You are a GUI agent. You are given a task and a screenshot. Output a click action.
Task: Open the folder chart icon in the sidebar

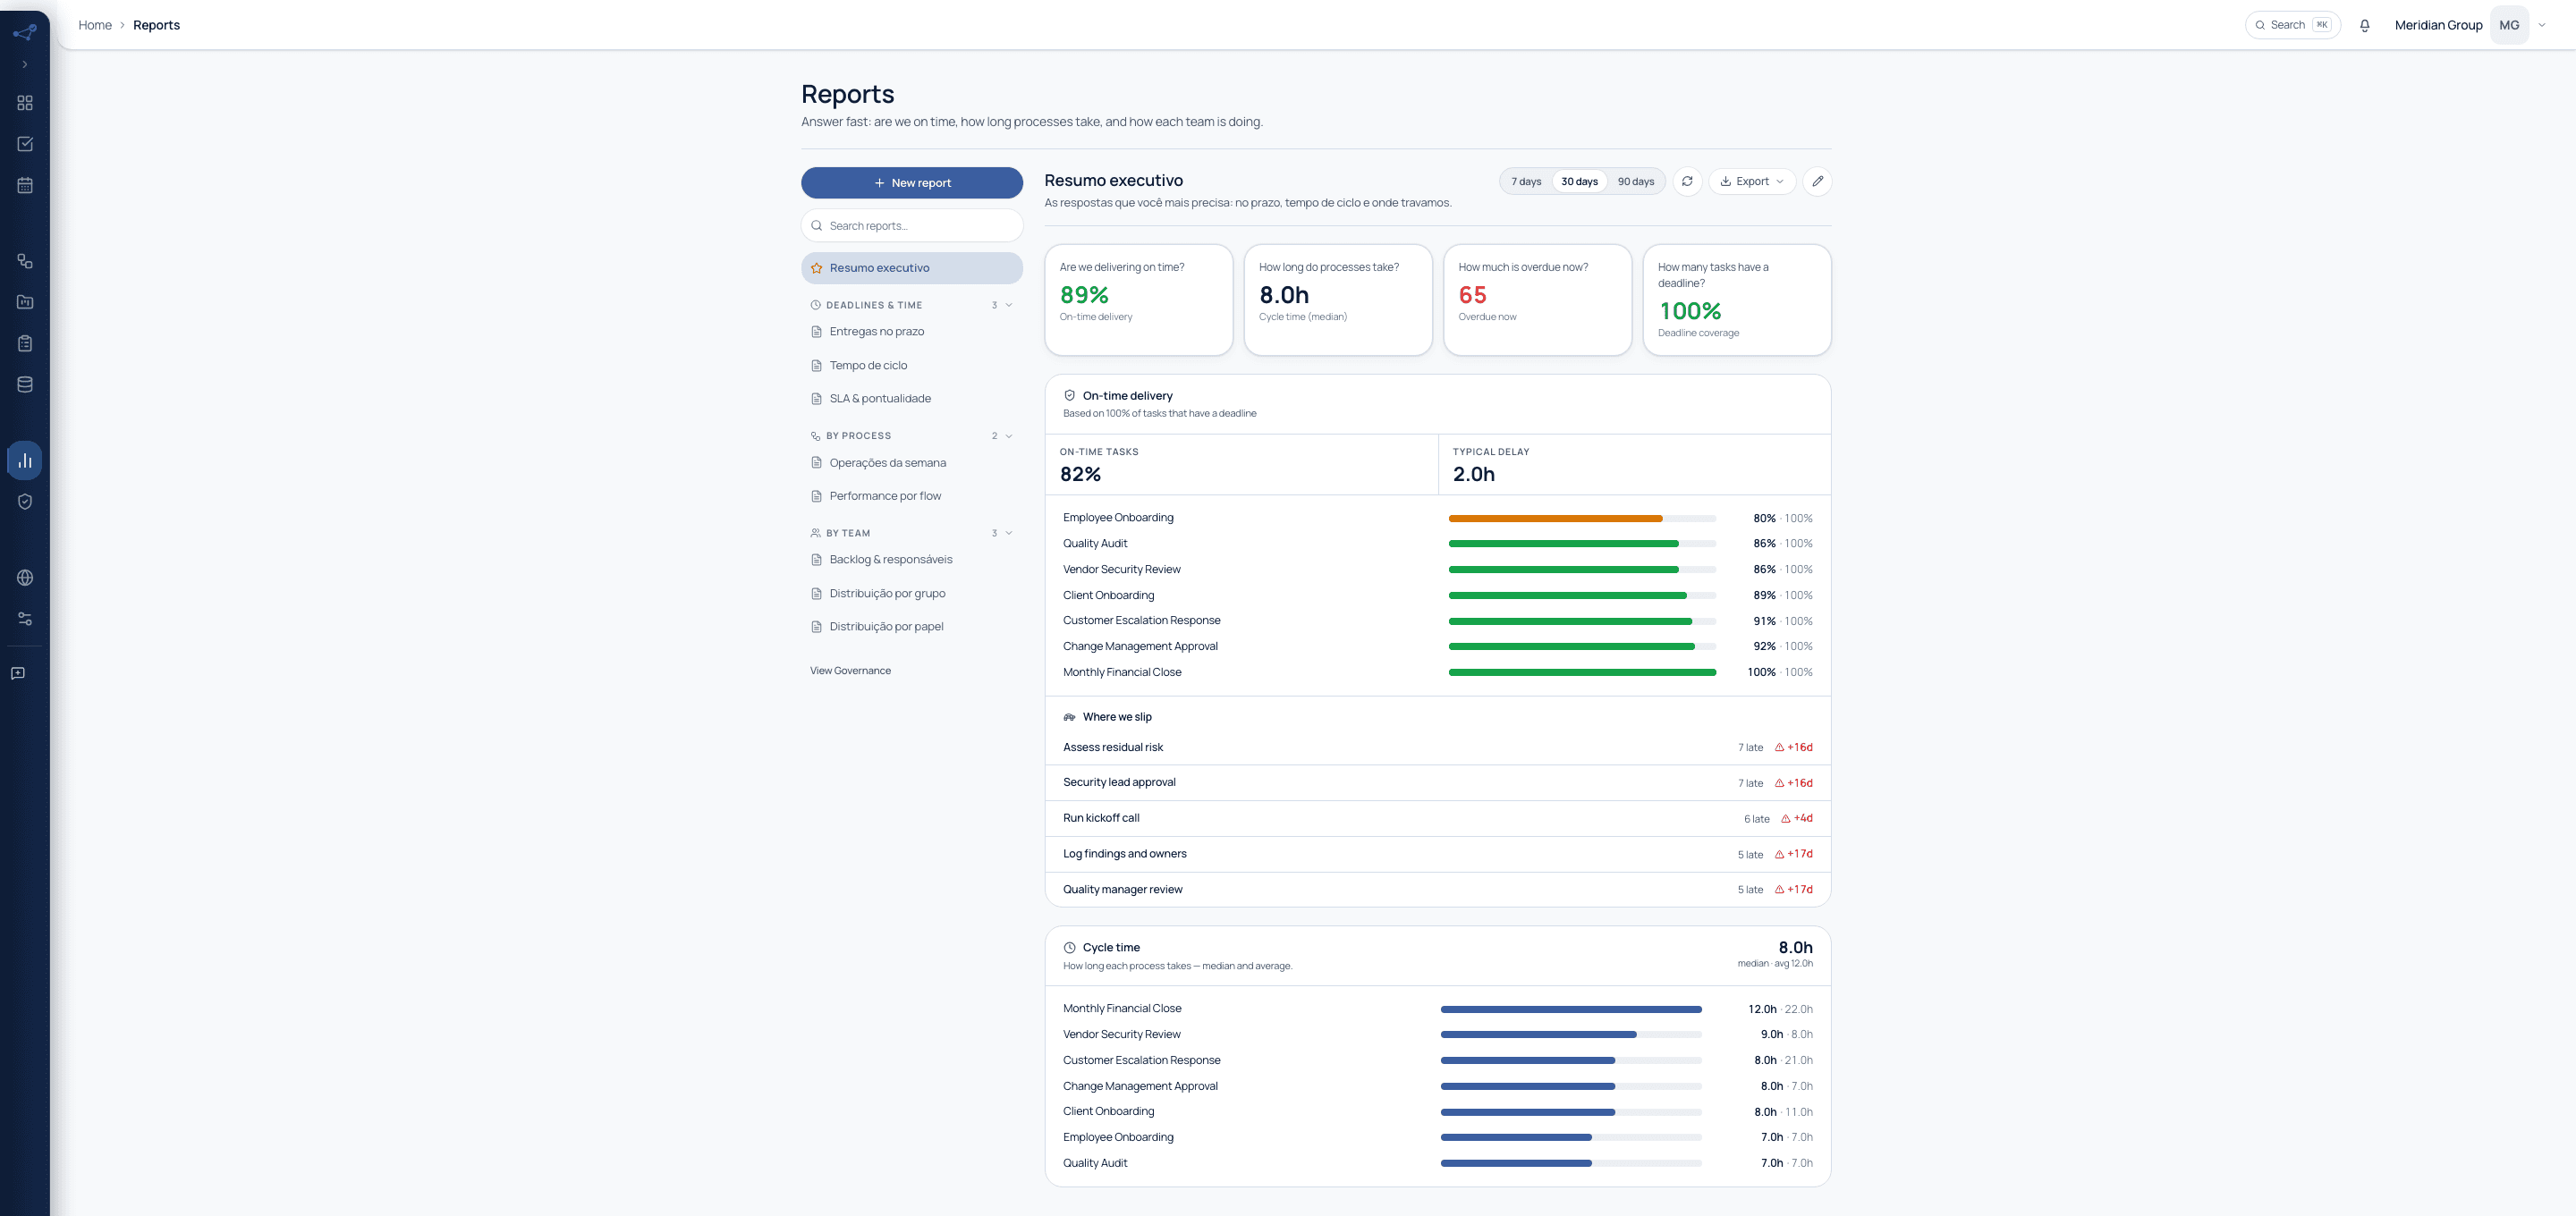click(25, 302)
